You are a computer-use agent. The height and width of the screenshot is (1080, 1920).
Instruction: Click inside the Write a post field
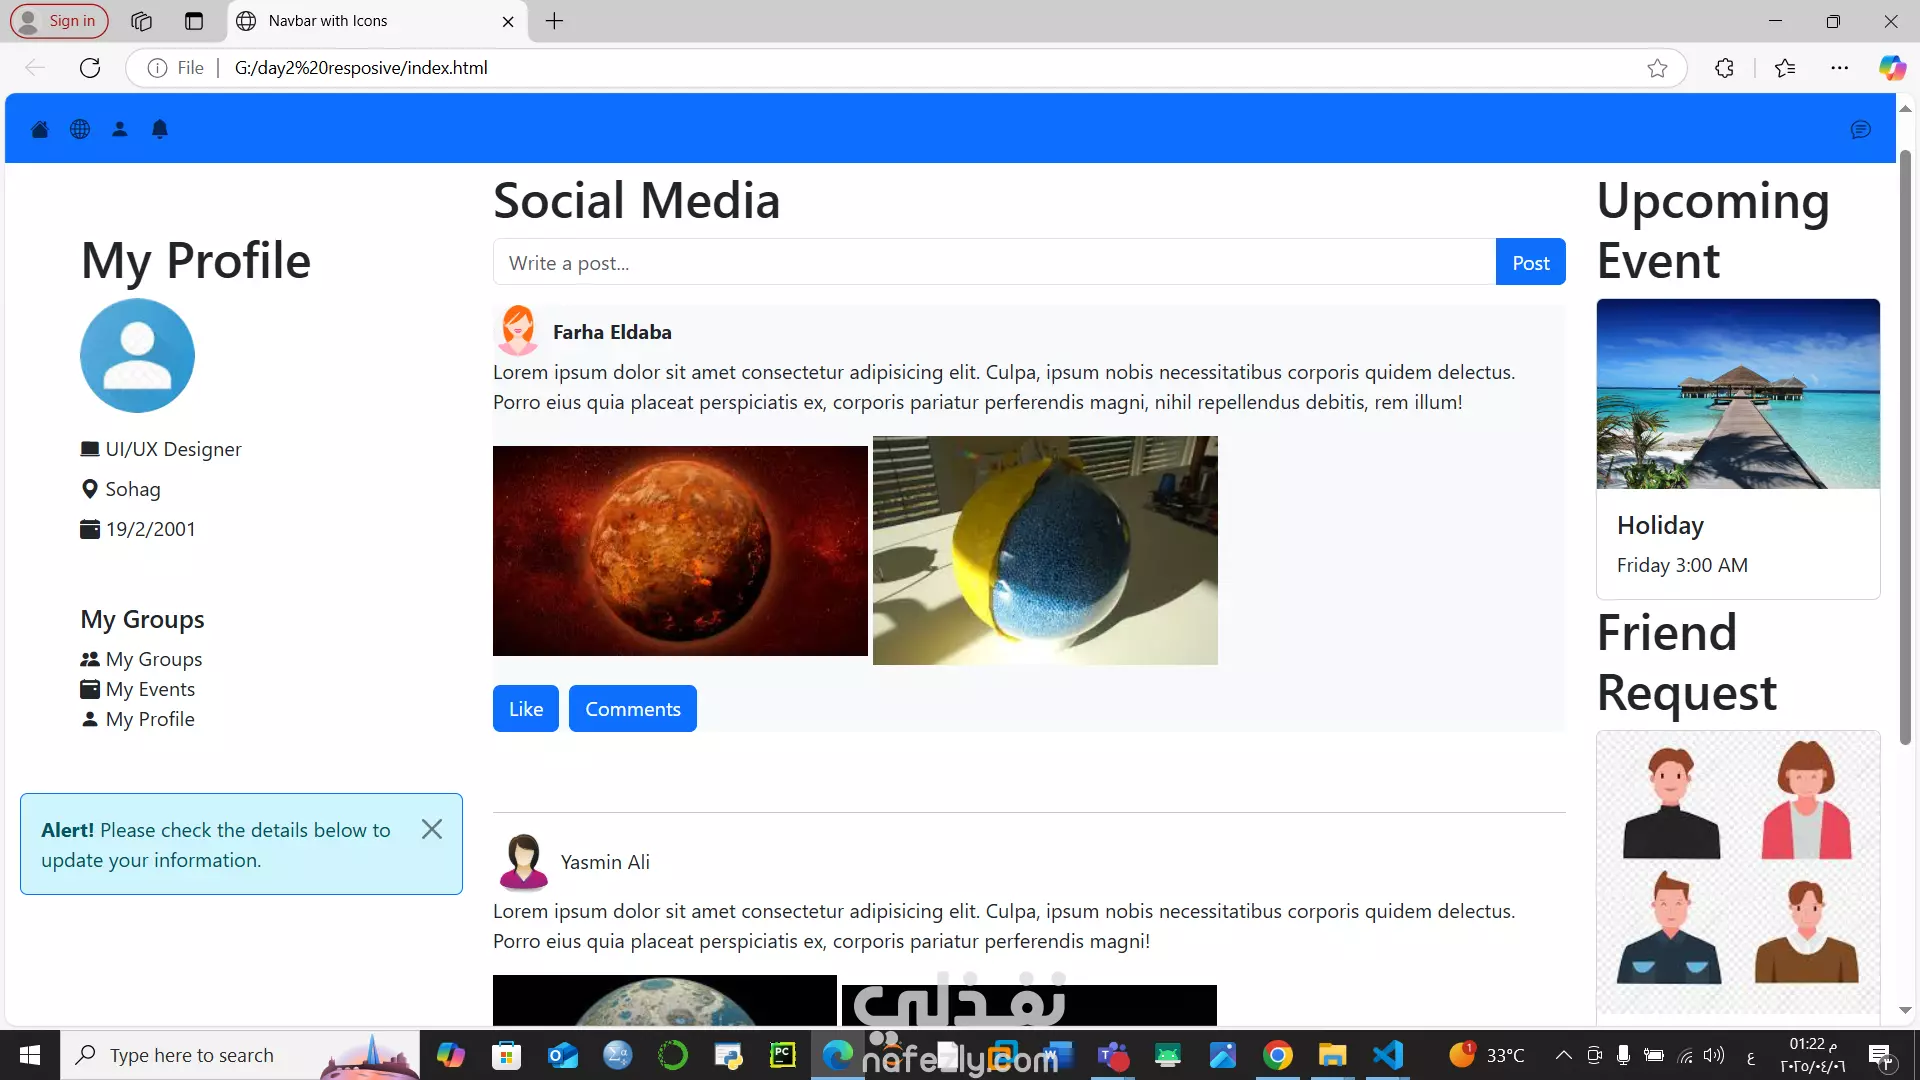994,262
